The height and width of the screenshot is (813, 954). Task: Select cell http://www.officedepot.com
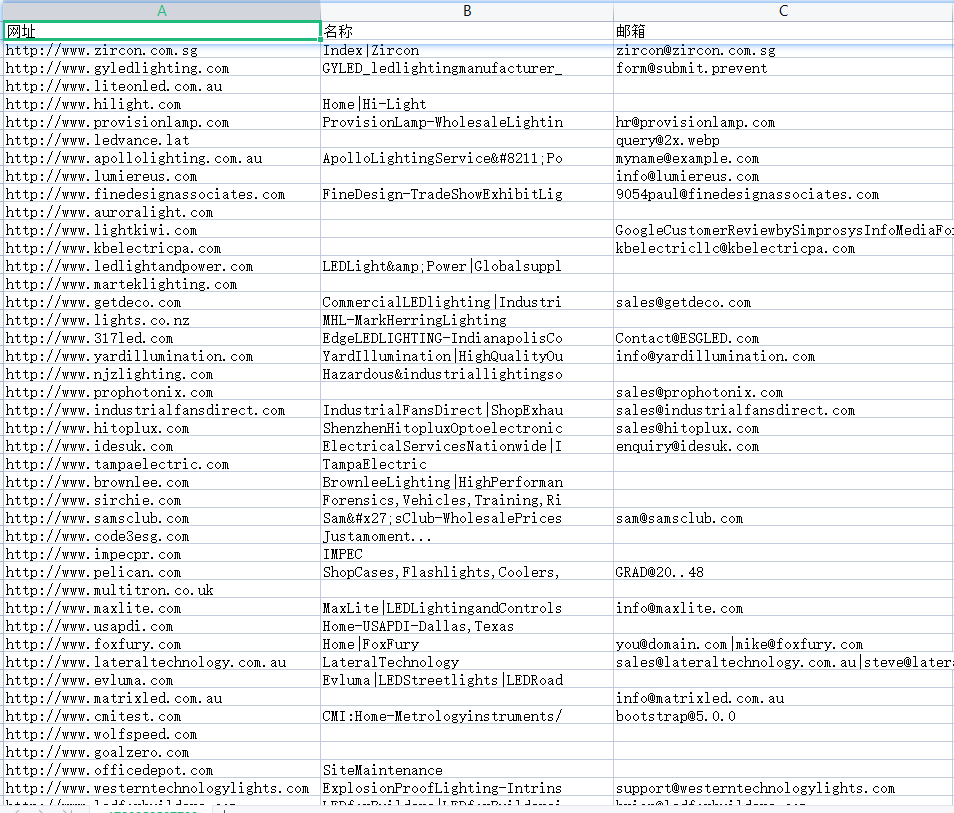162,770
